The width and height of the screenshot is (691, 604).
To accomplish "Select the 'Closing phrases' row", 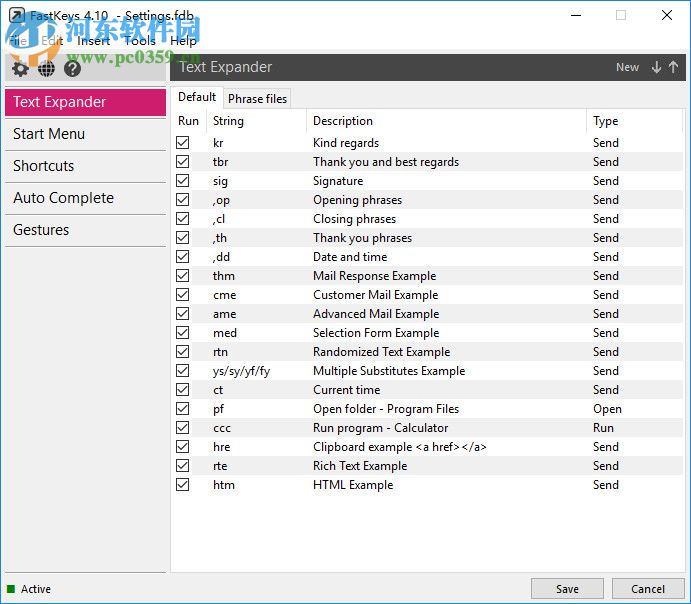I will (x=427, y=219).
